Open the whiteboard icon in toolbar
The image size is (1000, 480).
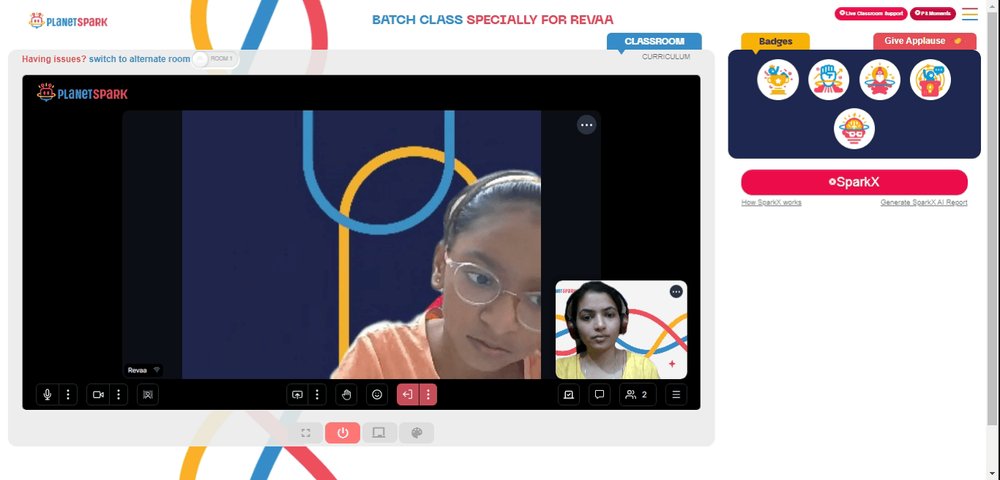pyautogui.click(x=569, y=395)
